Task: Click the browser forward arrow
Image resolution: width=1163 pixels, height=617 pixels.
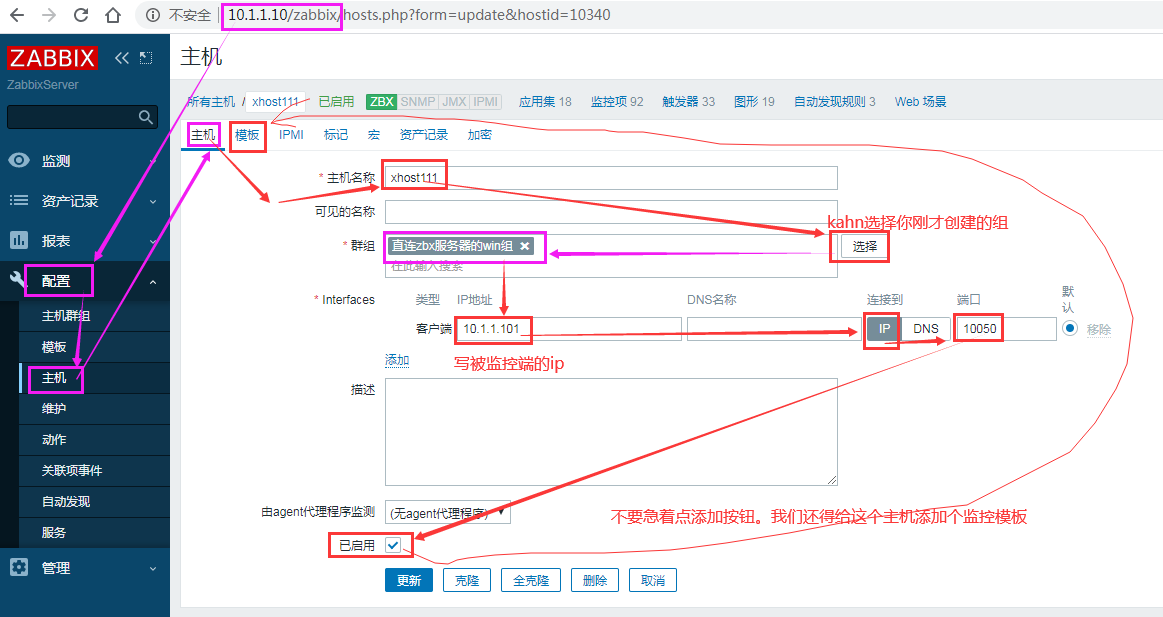Action: point(49,15)
